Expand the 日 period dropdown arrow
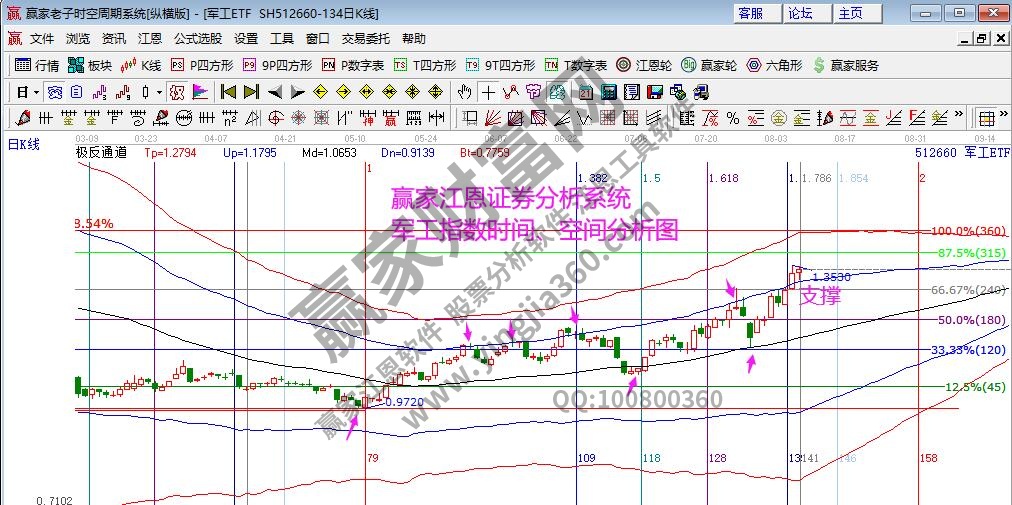 click(x=36, y=92)
